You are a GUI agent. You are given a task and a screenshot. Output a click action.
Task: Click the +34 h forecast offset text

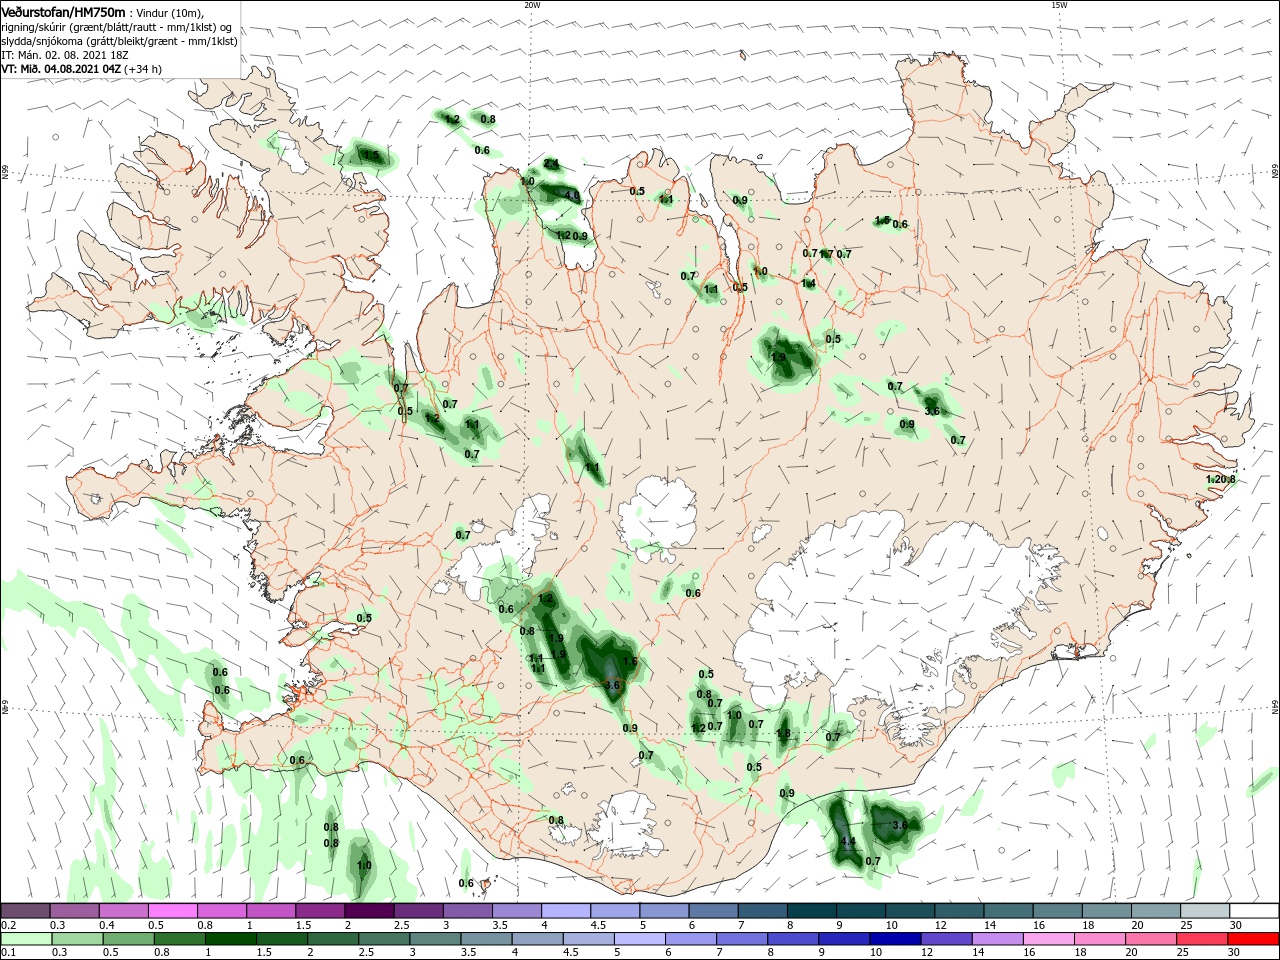143,69
